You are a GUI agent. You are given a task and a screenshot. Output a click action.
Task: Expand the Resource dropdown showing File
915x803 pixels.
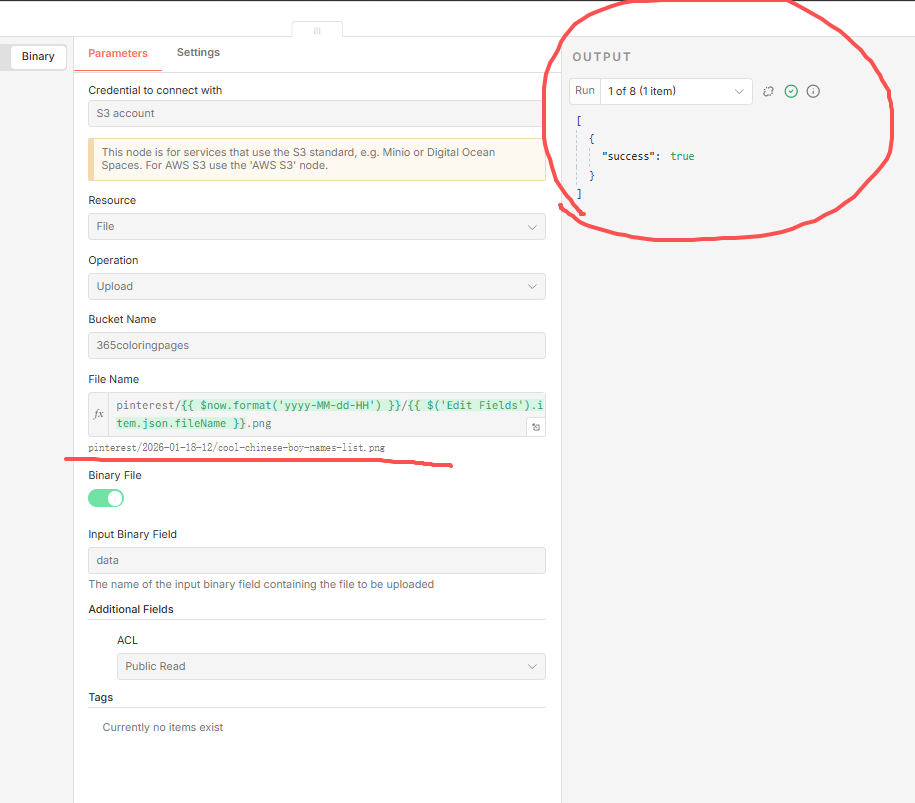pyautogui.click(x=316, y=226)
